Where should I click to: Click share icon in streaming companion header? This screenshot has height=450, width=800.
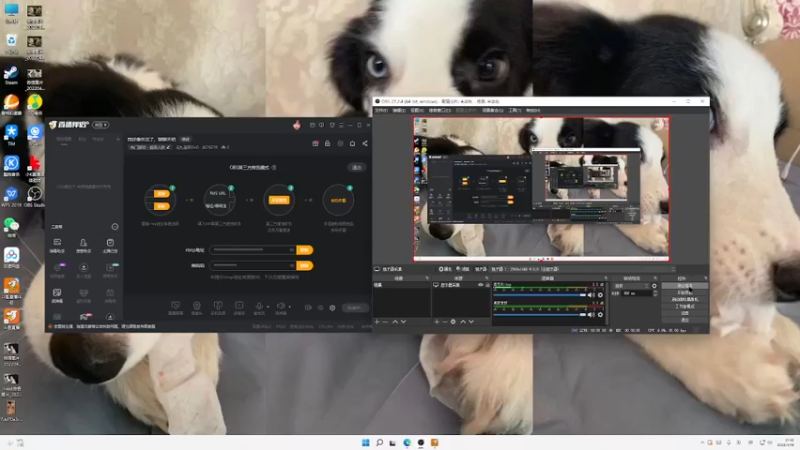coord(365,143)
